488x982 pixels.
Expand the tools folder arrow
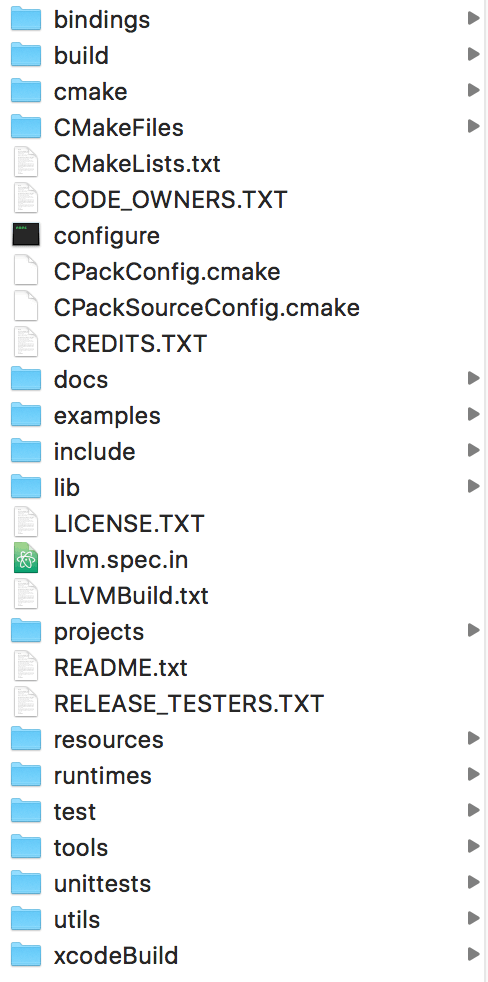474,847
